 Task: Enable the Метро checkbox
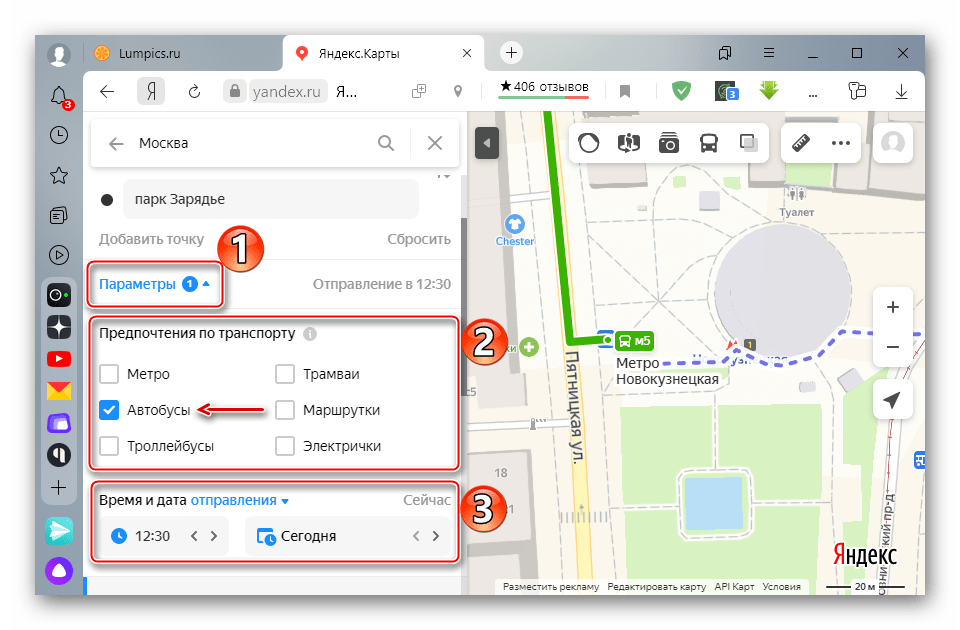111,374
